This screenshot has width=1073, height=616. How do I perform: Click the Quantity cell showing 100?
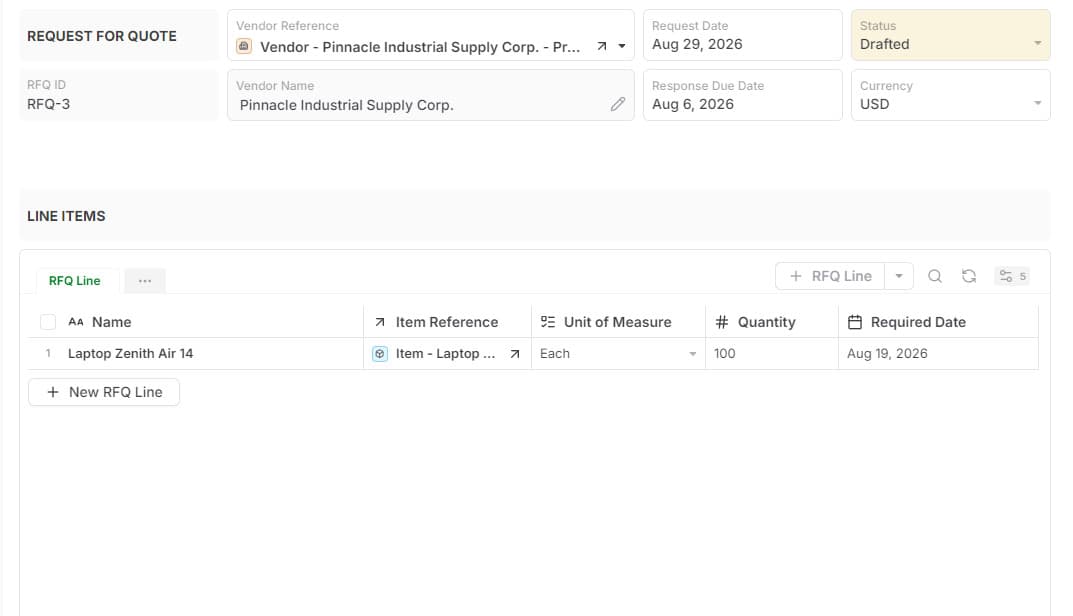click(x=772, y=354)
